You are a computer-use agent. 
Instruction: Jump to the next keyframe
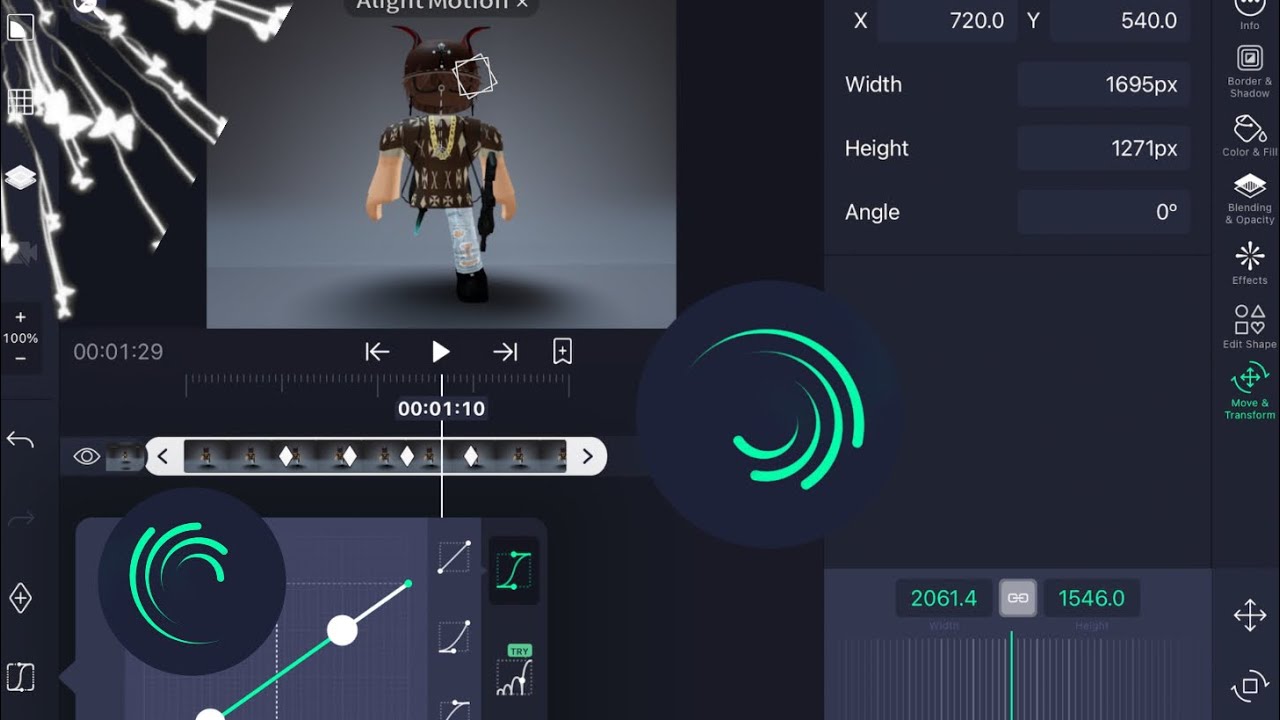point(505,351)
